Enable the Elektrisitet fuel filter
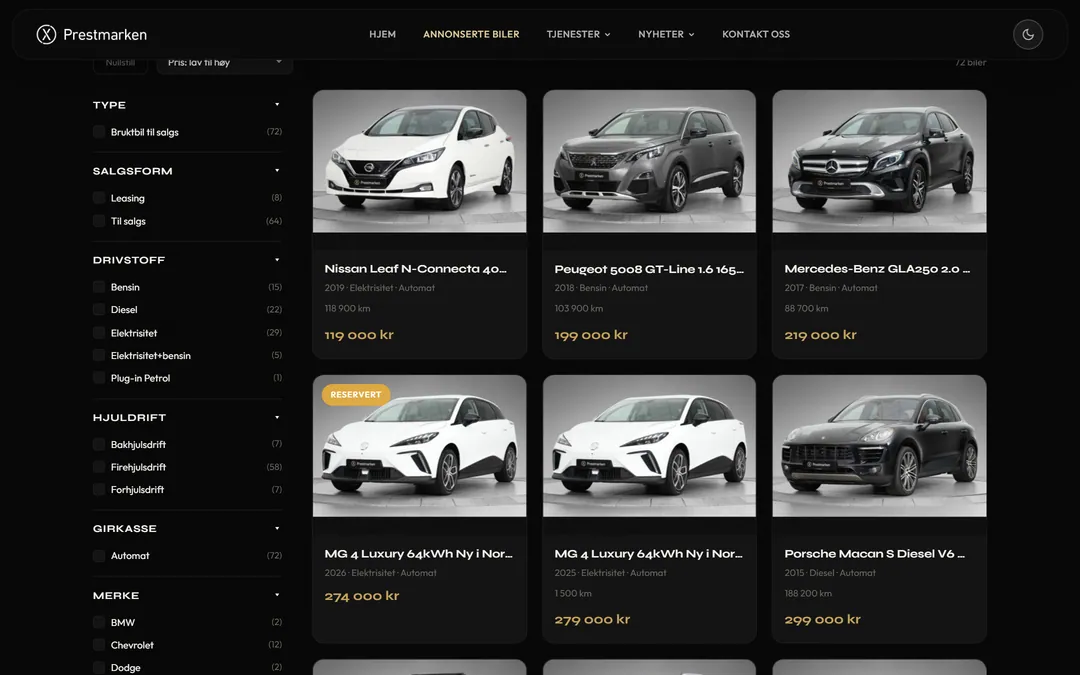The image size is (1080, 675). point(99,333)
